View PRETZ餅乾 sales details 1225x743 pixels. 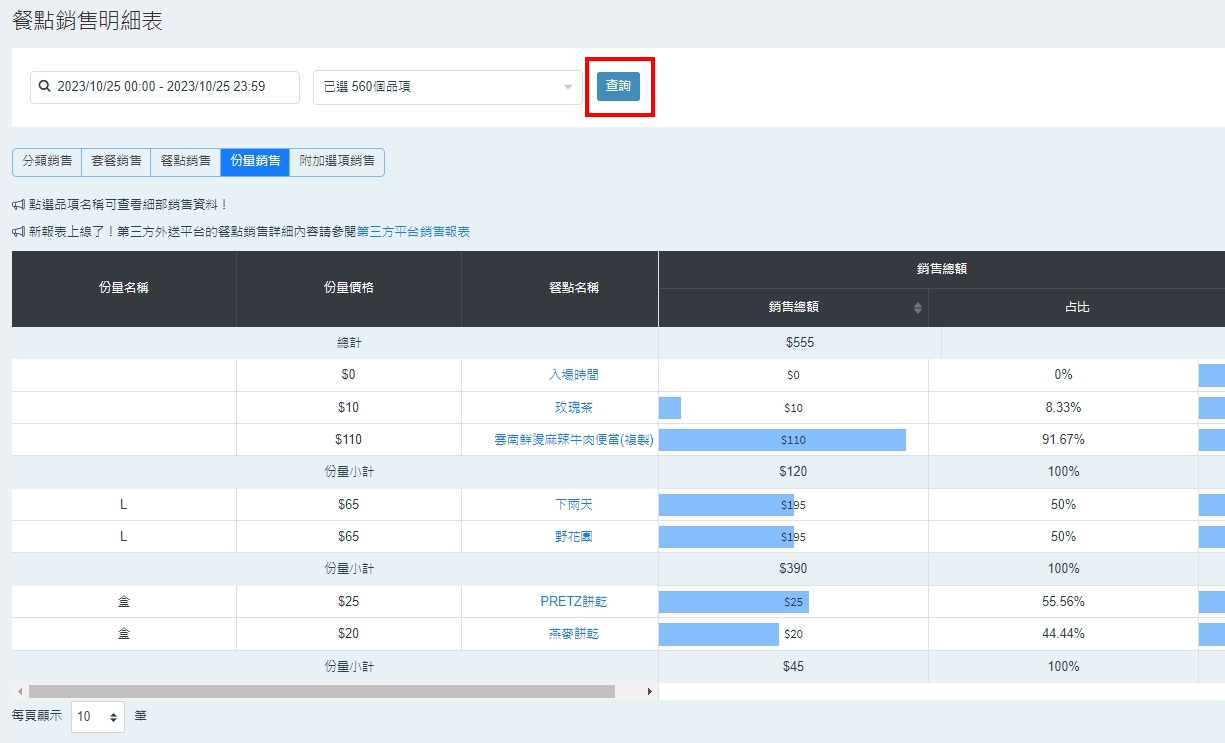pyautogui.click(x=574, y=602)
